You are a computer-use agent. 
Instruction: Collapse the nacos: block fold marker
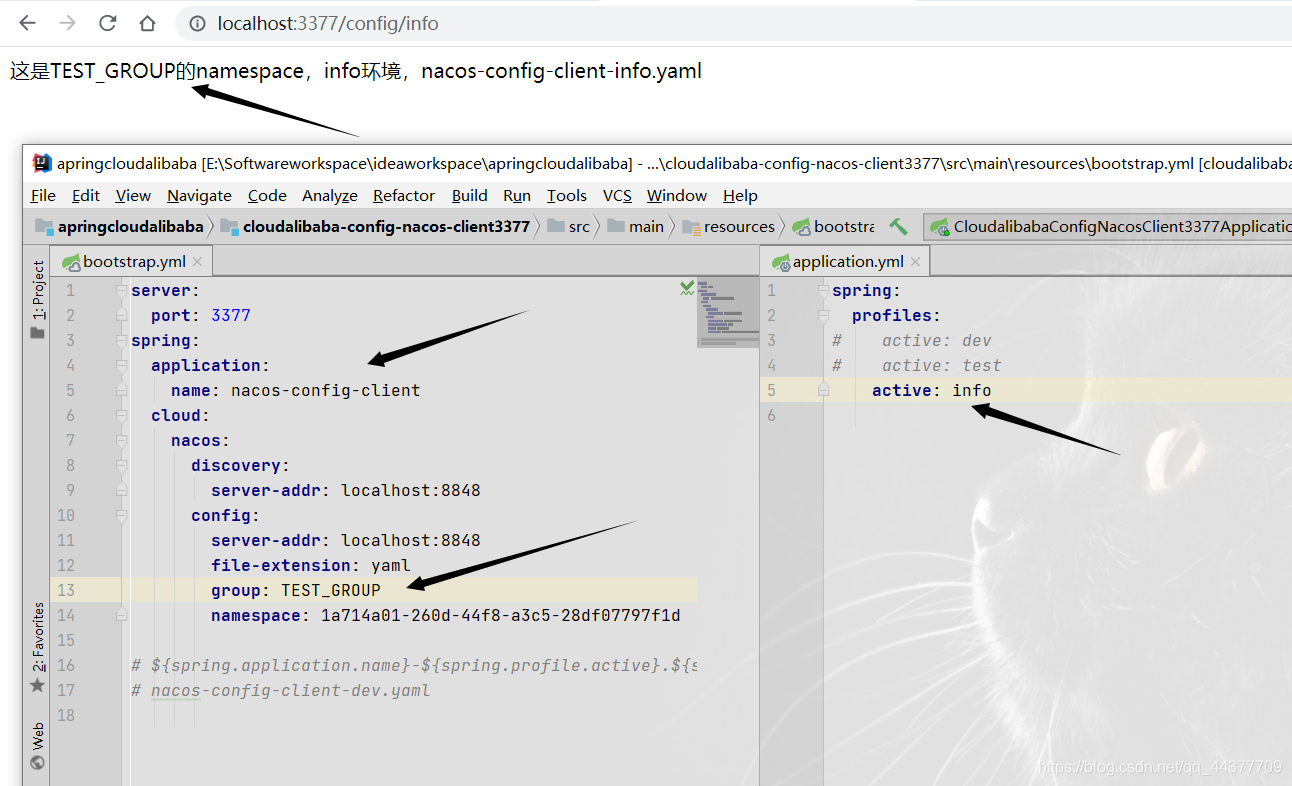click(121, 441)
